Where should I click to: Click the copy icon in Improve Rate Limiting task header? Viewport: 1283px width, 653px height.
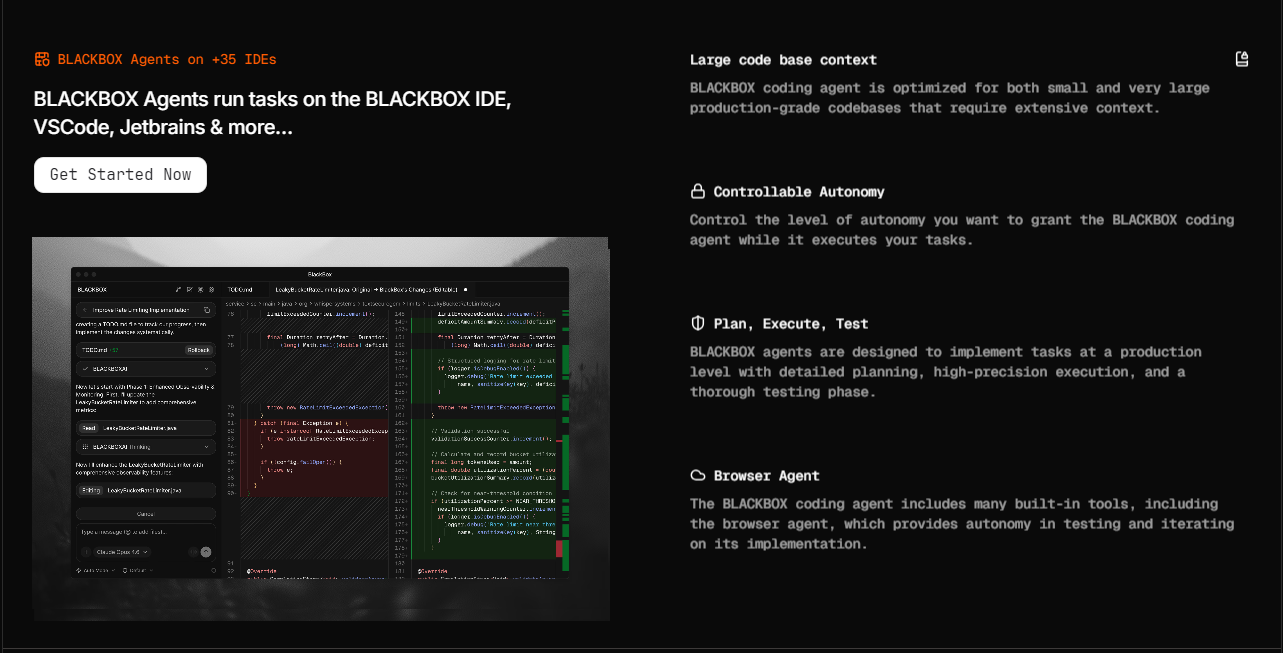tap(207, 310)
